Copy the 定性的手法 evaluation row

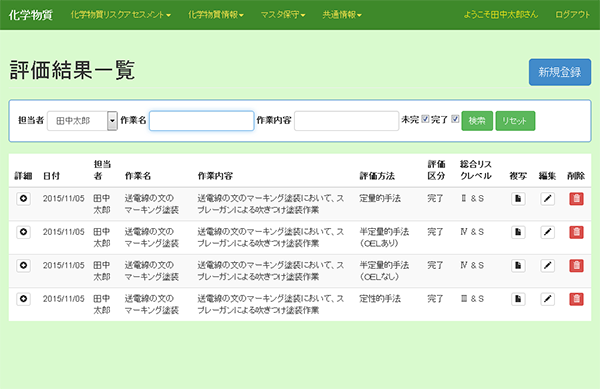pyautogui.click(x=518, y=299)
